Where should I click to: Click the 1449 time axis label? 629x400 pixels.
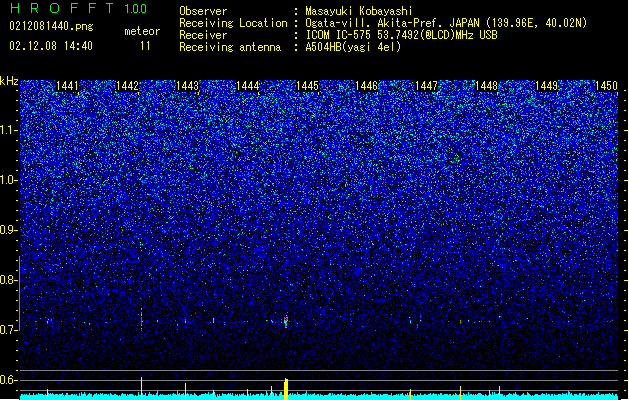coord(546,86)
